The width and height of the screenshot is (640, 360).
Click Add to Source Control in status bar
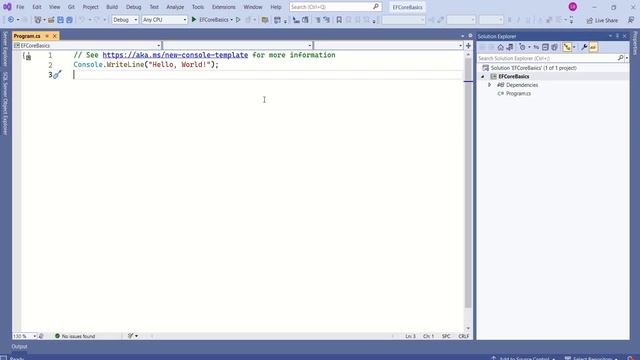pos(524,358)
